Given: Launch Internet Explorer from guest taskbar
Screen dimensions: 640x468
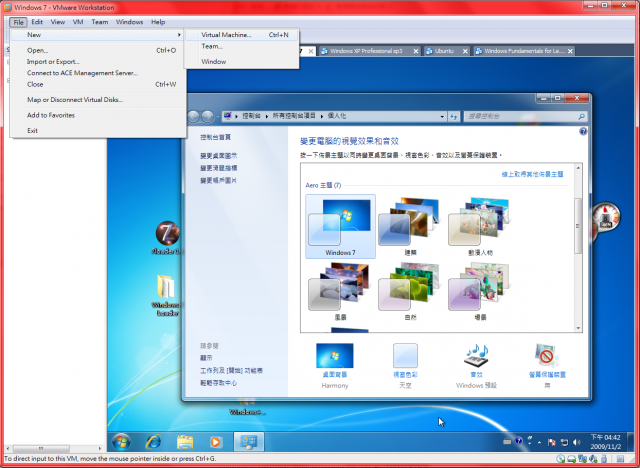Looking at the screenshot, I should 153,442.
